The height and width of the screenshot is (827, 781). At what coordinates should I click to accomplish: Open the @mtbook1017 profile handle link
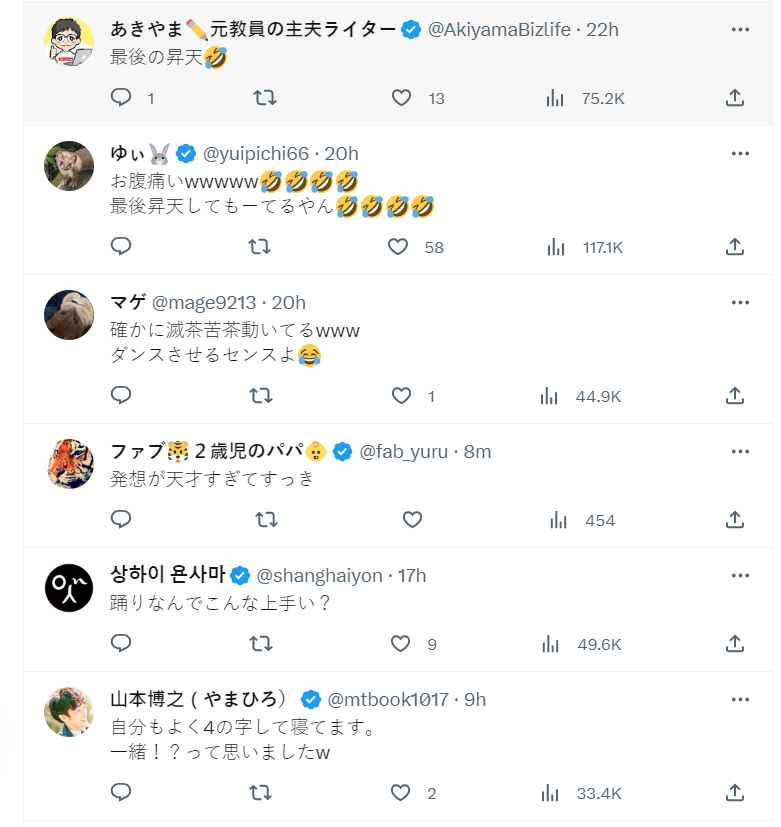pyautogui.click(x=392, y=699)
